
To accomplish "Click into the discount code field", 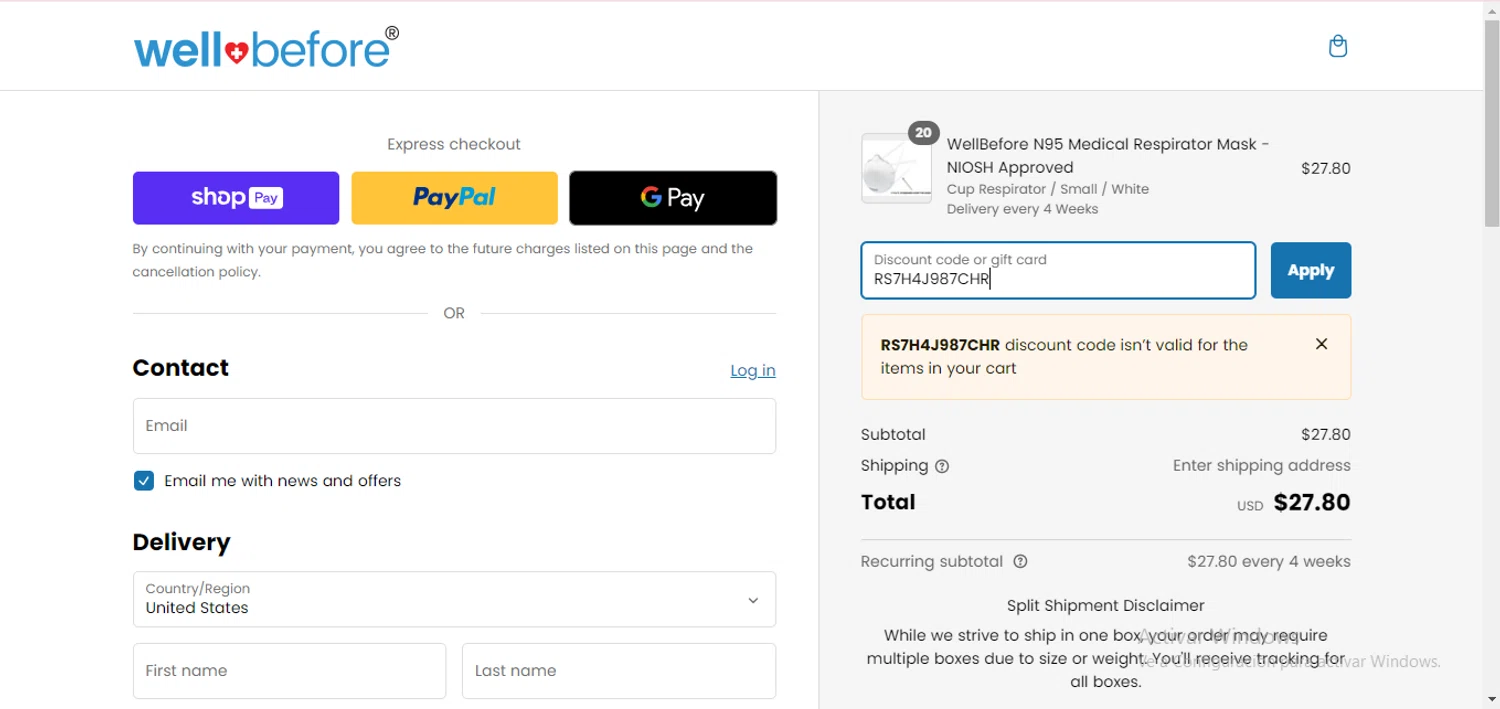I will coord(1058,270).
